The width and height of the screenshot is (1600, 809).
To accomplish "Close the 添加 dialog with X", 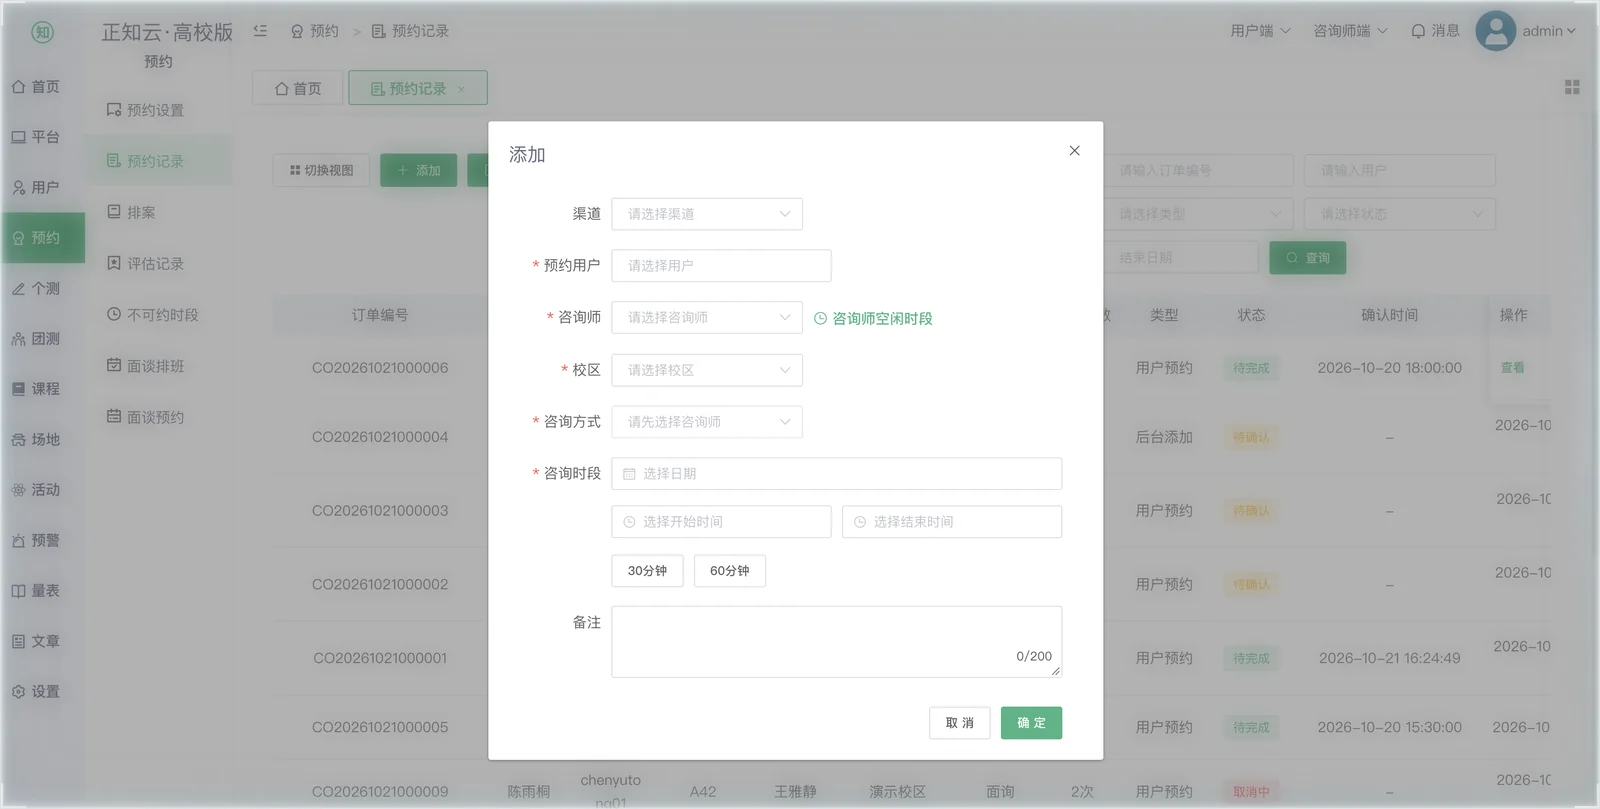I will click(x=1075, y=151).
